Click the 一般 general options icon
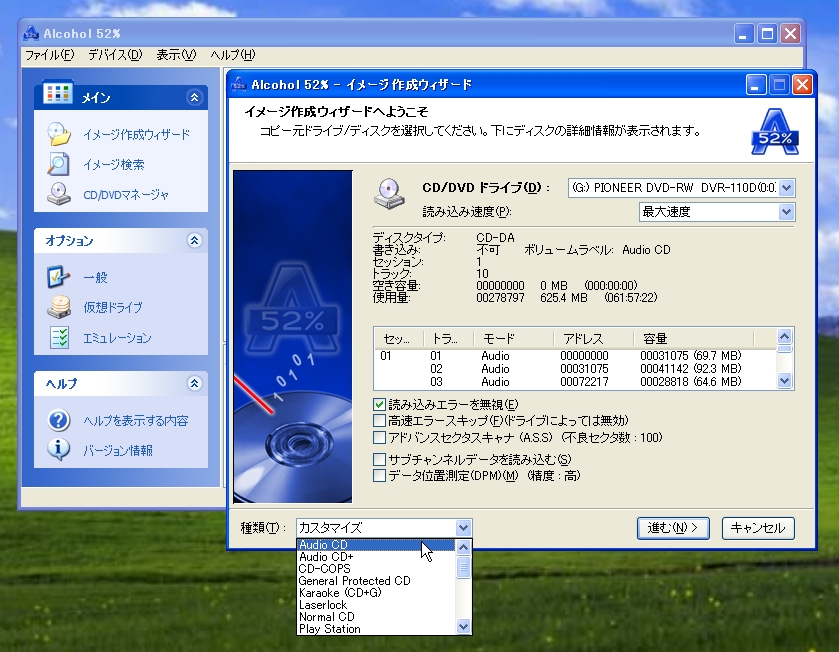This screenshot has width=839, height=652. (58, 277)
